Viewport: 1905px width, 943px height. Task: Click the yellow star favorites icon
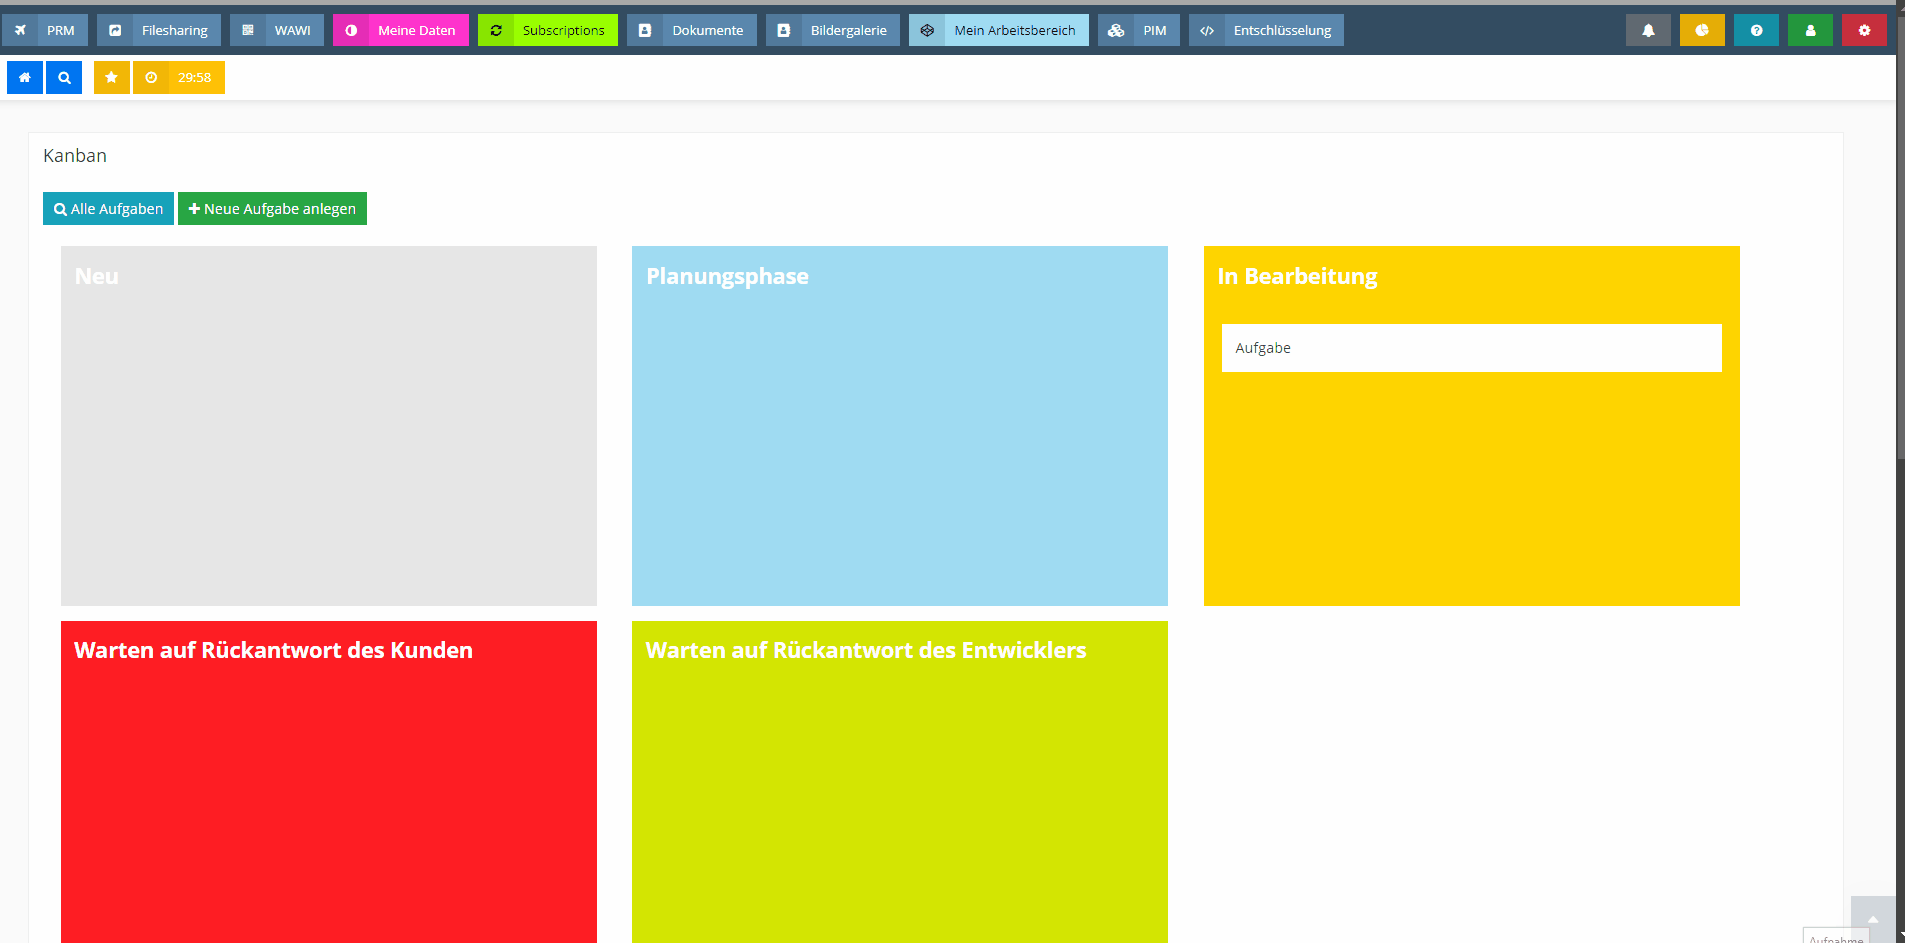pos(111,78)
